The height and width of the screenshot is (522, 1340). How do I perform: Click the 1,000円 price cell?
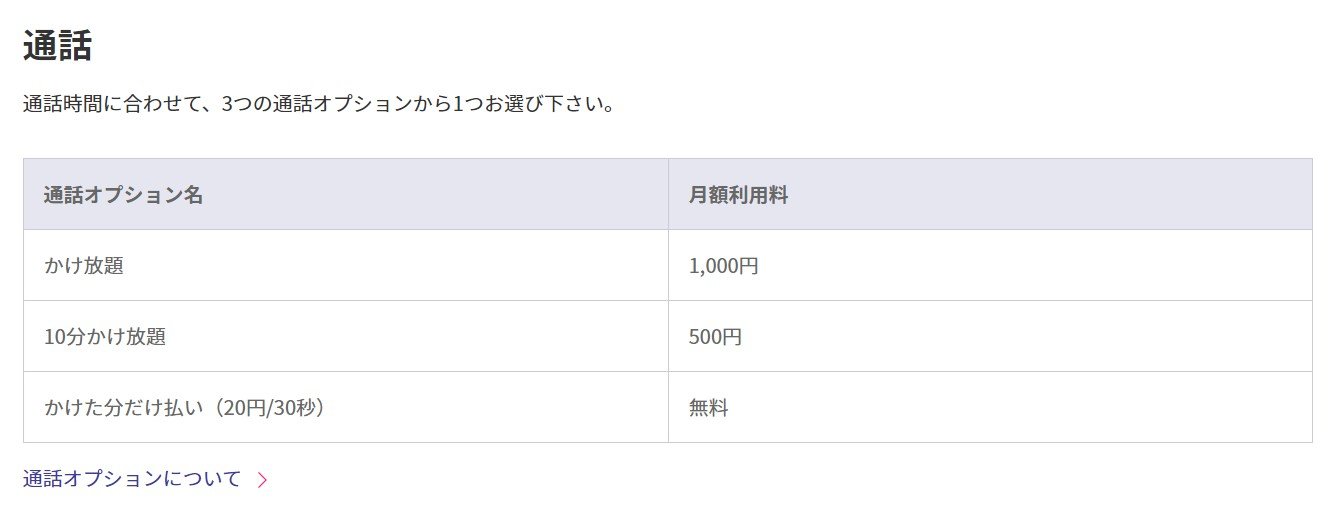click(990, 266)
